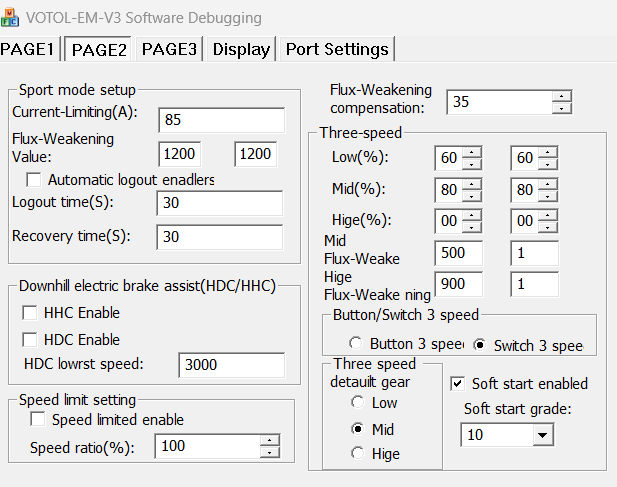
Task: Lower Speed ratio(%) with down arrow
Action: click(x=270, y=452)
